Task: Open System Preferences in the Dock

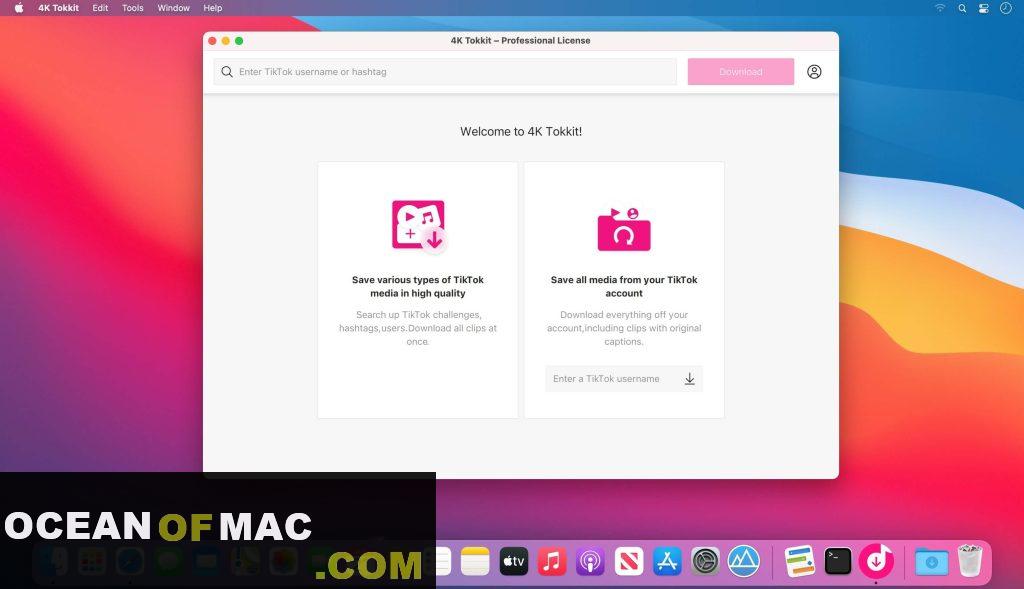Action: pyautogui.click(x=705, y=561)
